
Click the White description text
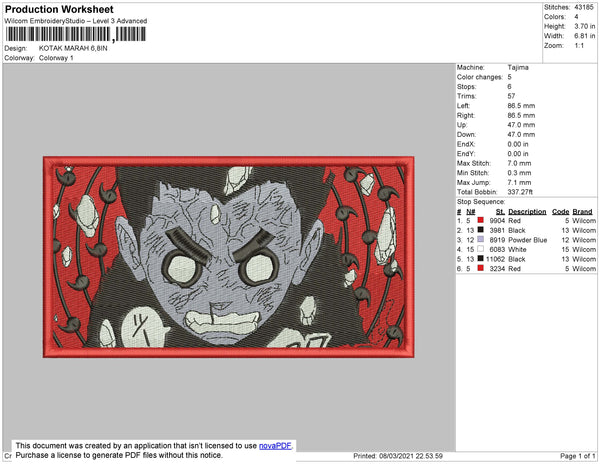point(517,249)
